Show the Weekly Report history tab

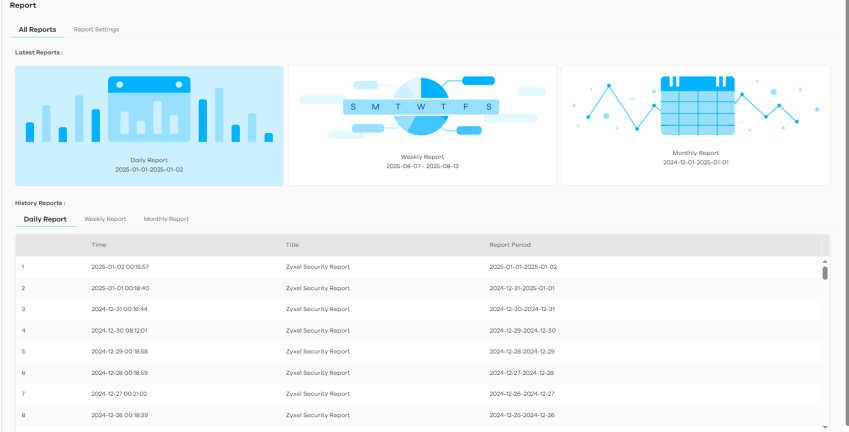click(x=105, y=219)
